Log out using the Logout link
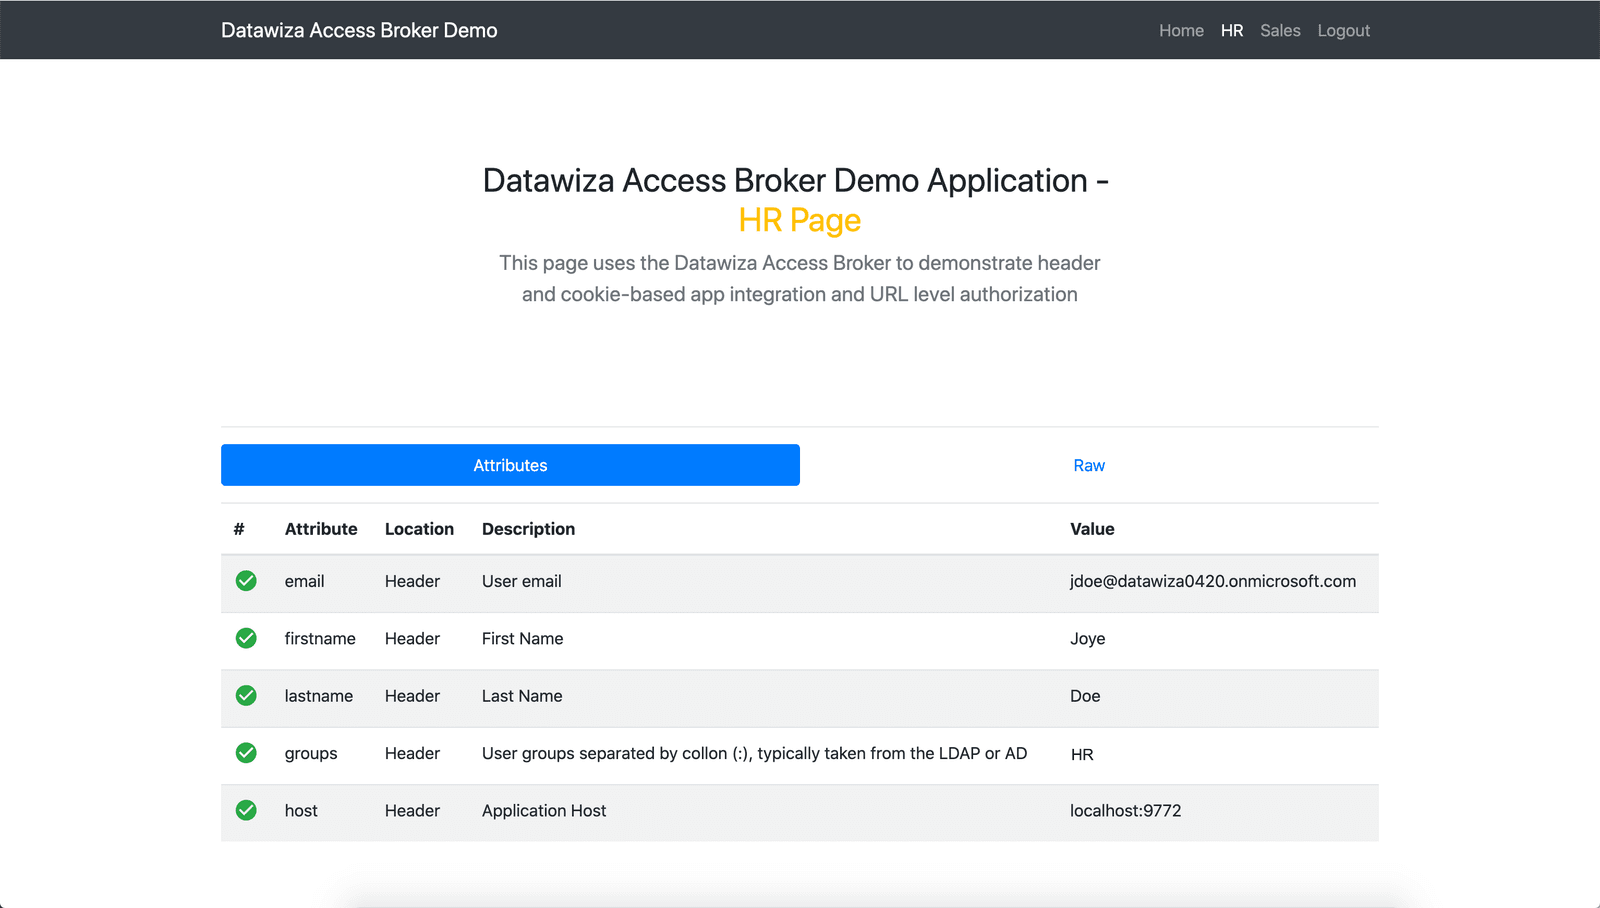 1343,31
